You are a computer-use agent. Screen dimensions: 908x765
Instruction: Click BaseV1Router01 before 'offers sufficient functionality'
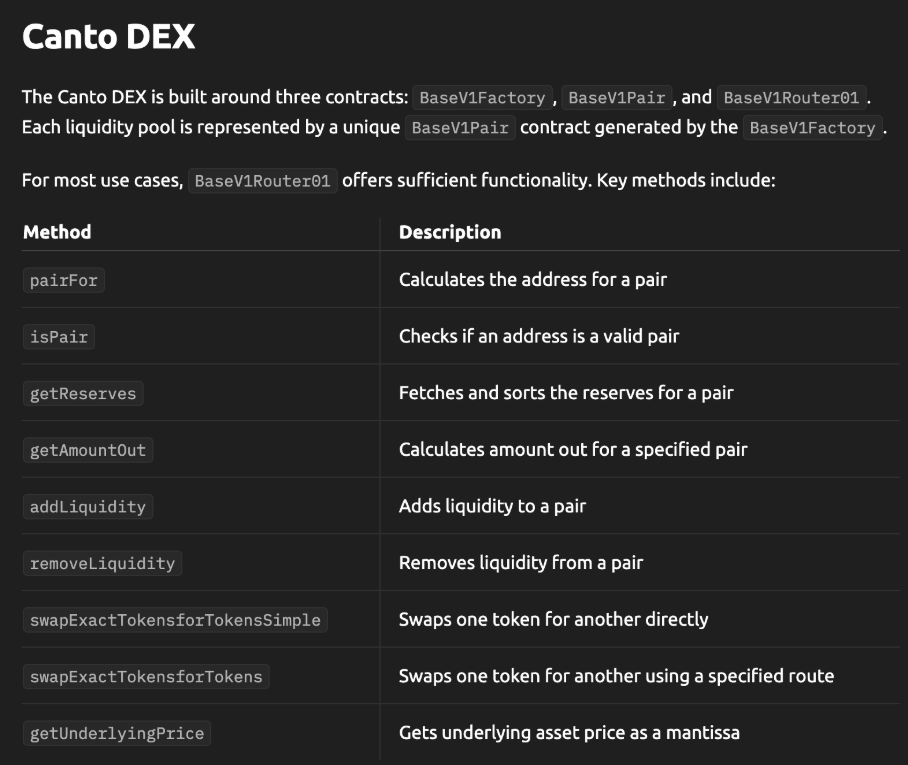pyautogui.click(x=263, y=182)
